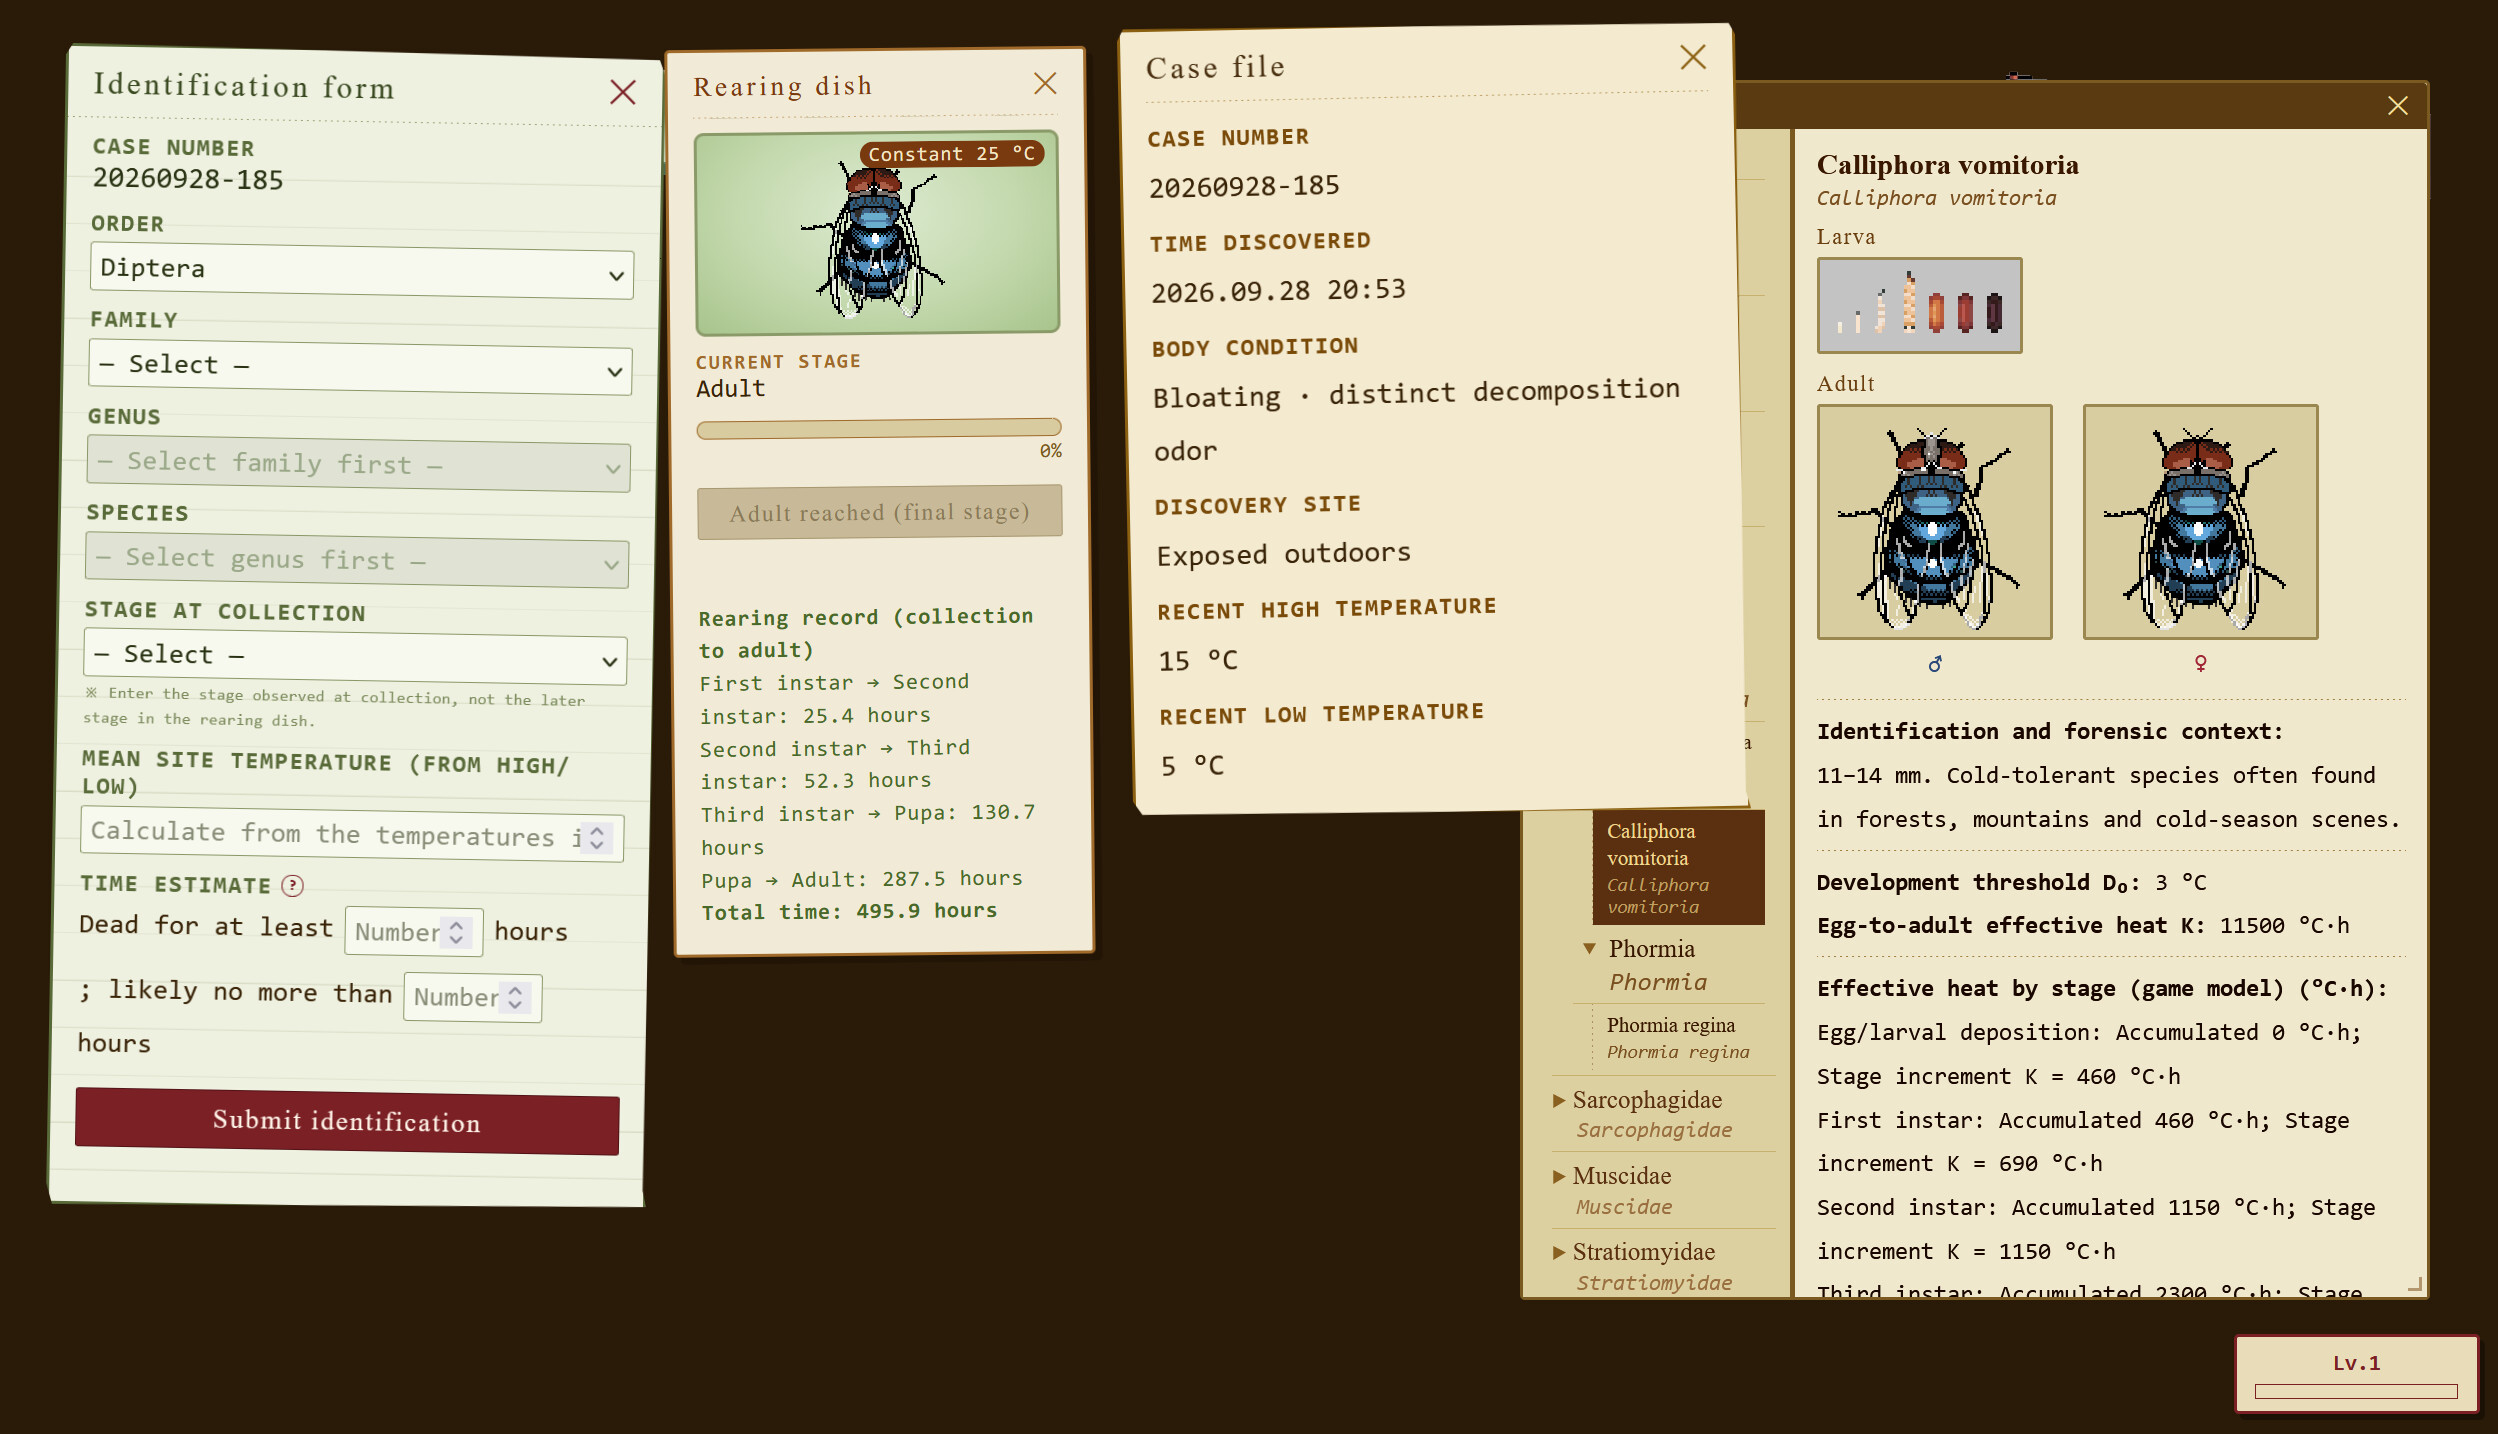
Task: Open the Order dropdown showing Diptera
Action: [x=362, y=271]
